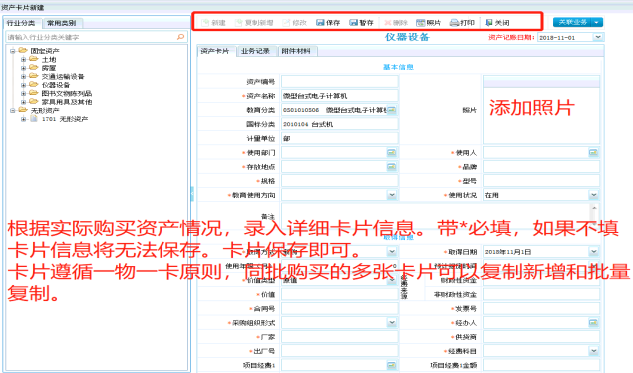The width and height of the screenshot is (633, 373).
Task: Open the picker icon for 存放地点
Action: tap(391, 166)
